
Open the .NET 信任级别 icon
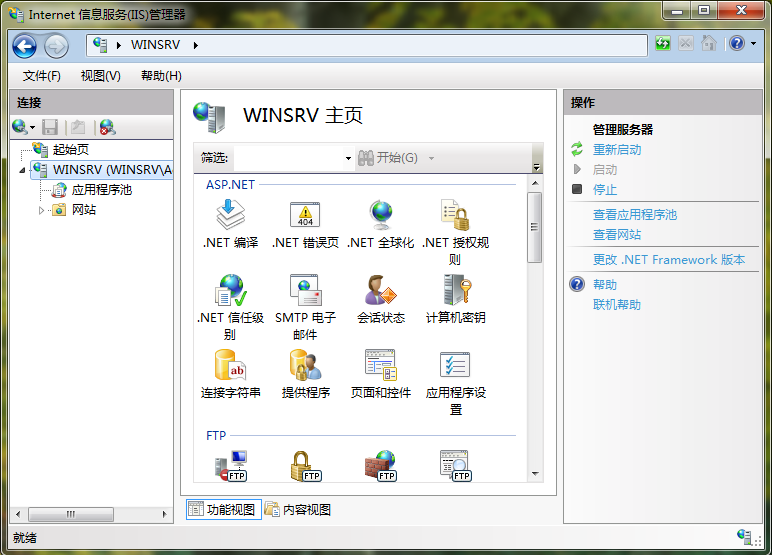[230, 290]
